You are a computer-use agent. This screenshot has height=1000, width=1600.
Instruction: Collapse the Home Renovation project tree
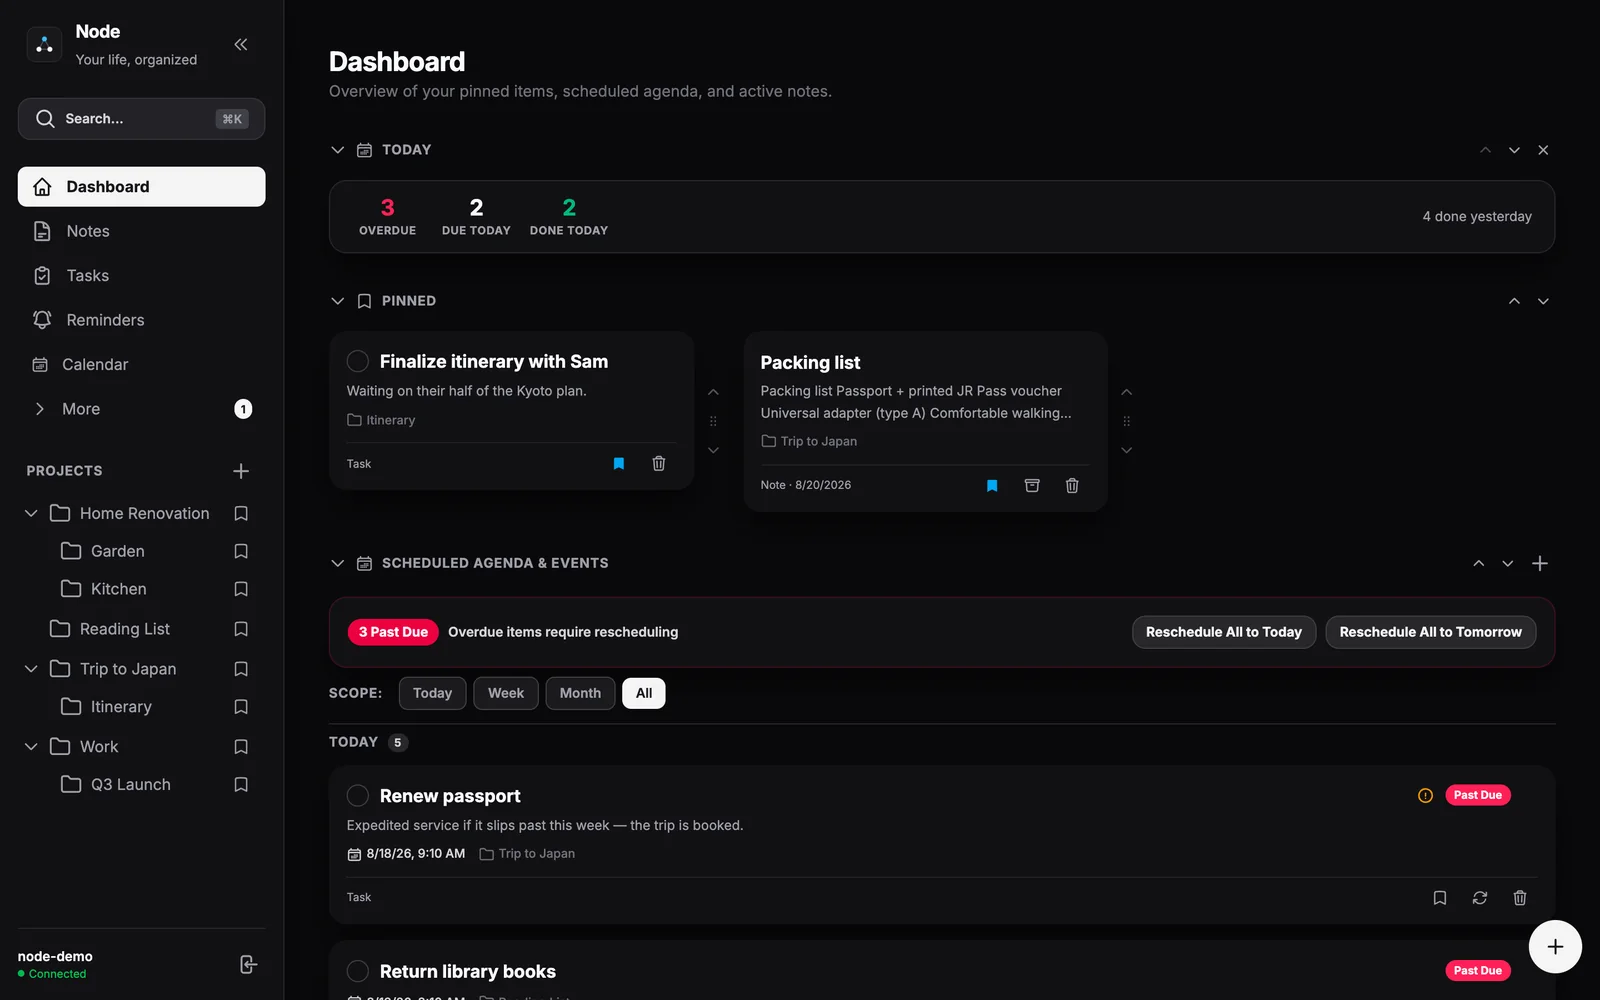click(31, 513)
